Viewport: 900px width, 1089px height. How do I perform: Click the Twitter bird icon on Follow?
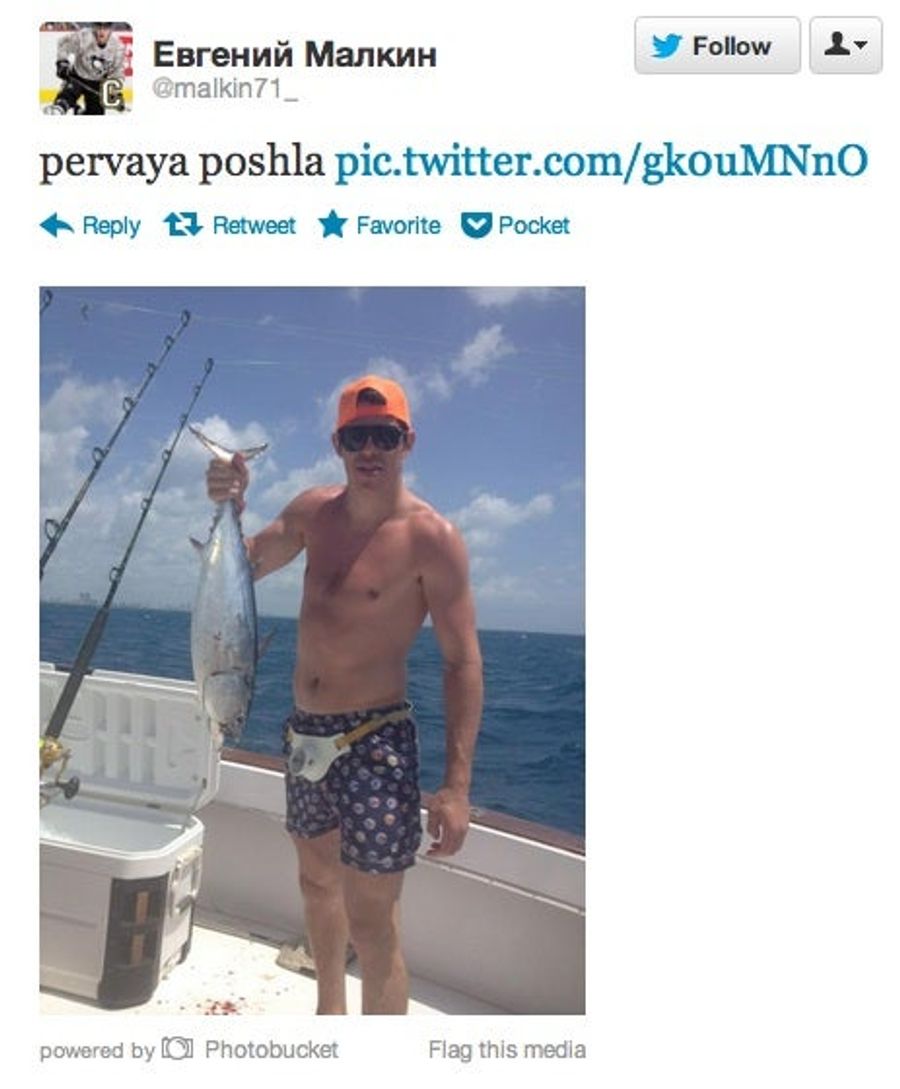[666, 46]
